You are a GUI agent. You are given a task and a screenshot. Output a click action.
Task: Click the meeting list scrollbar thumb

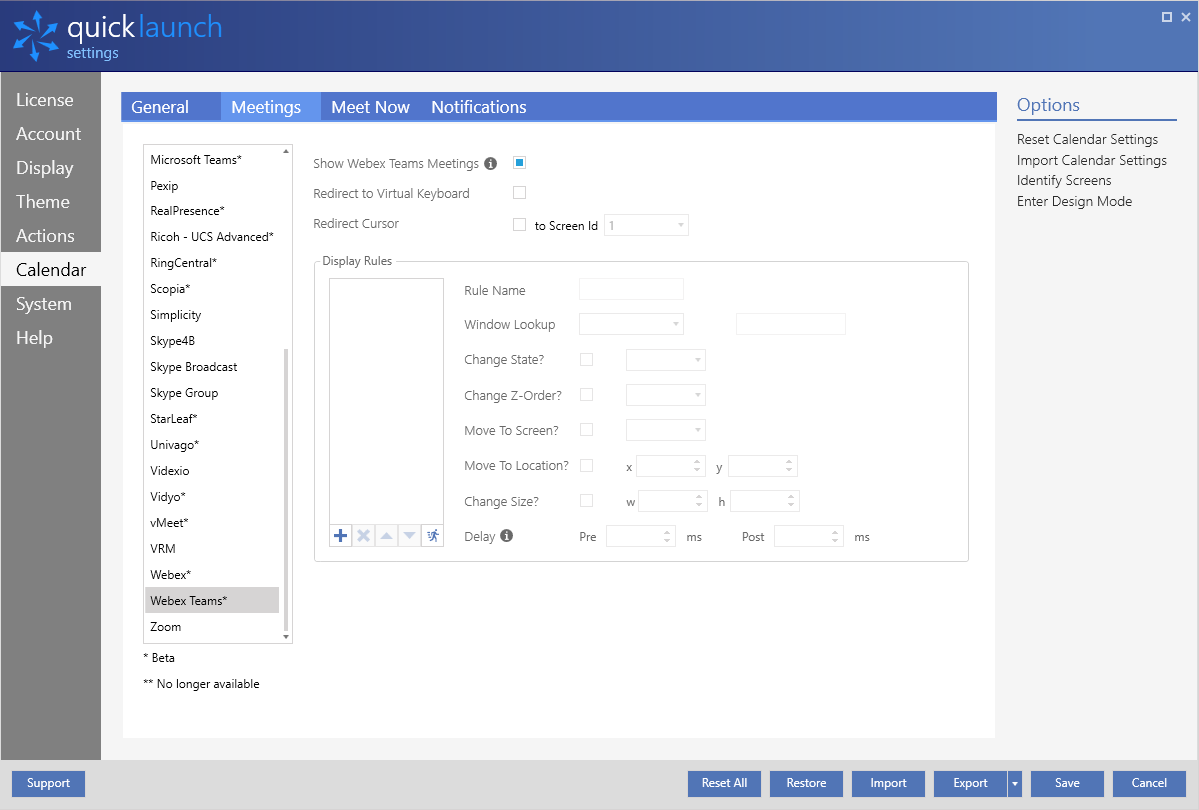286,490
